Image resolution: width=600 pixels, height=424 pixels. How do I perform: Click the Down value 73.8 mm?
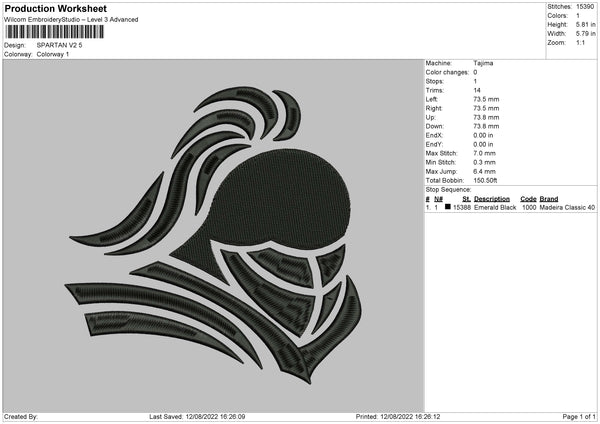click(486, 126)
